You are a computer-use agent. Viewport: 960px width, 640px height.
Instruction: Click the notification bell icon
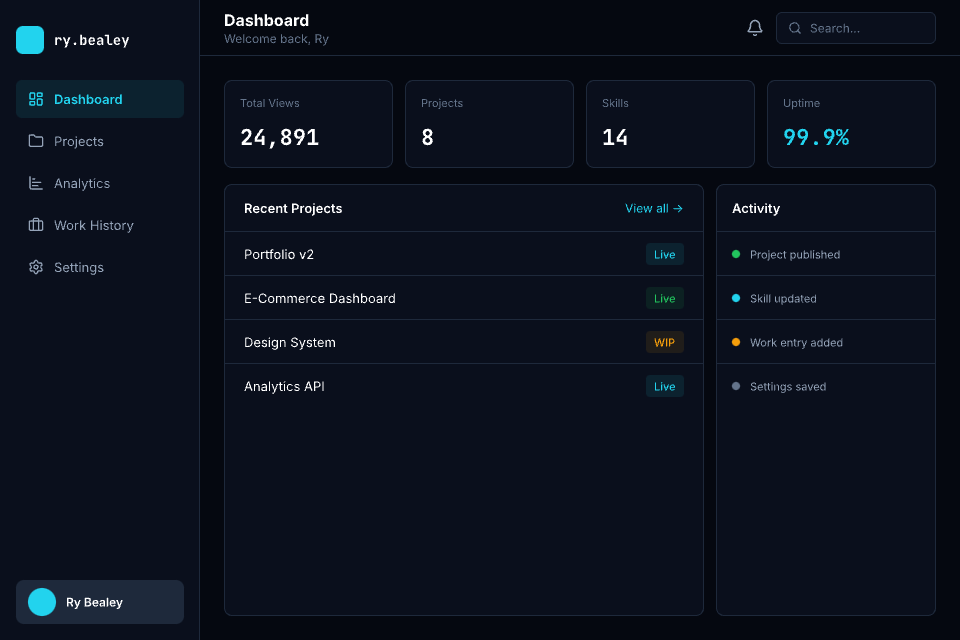(755, 28)
